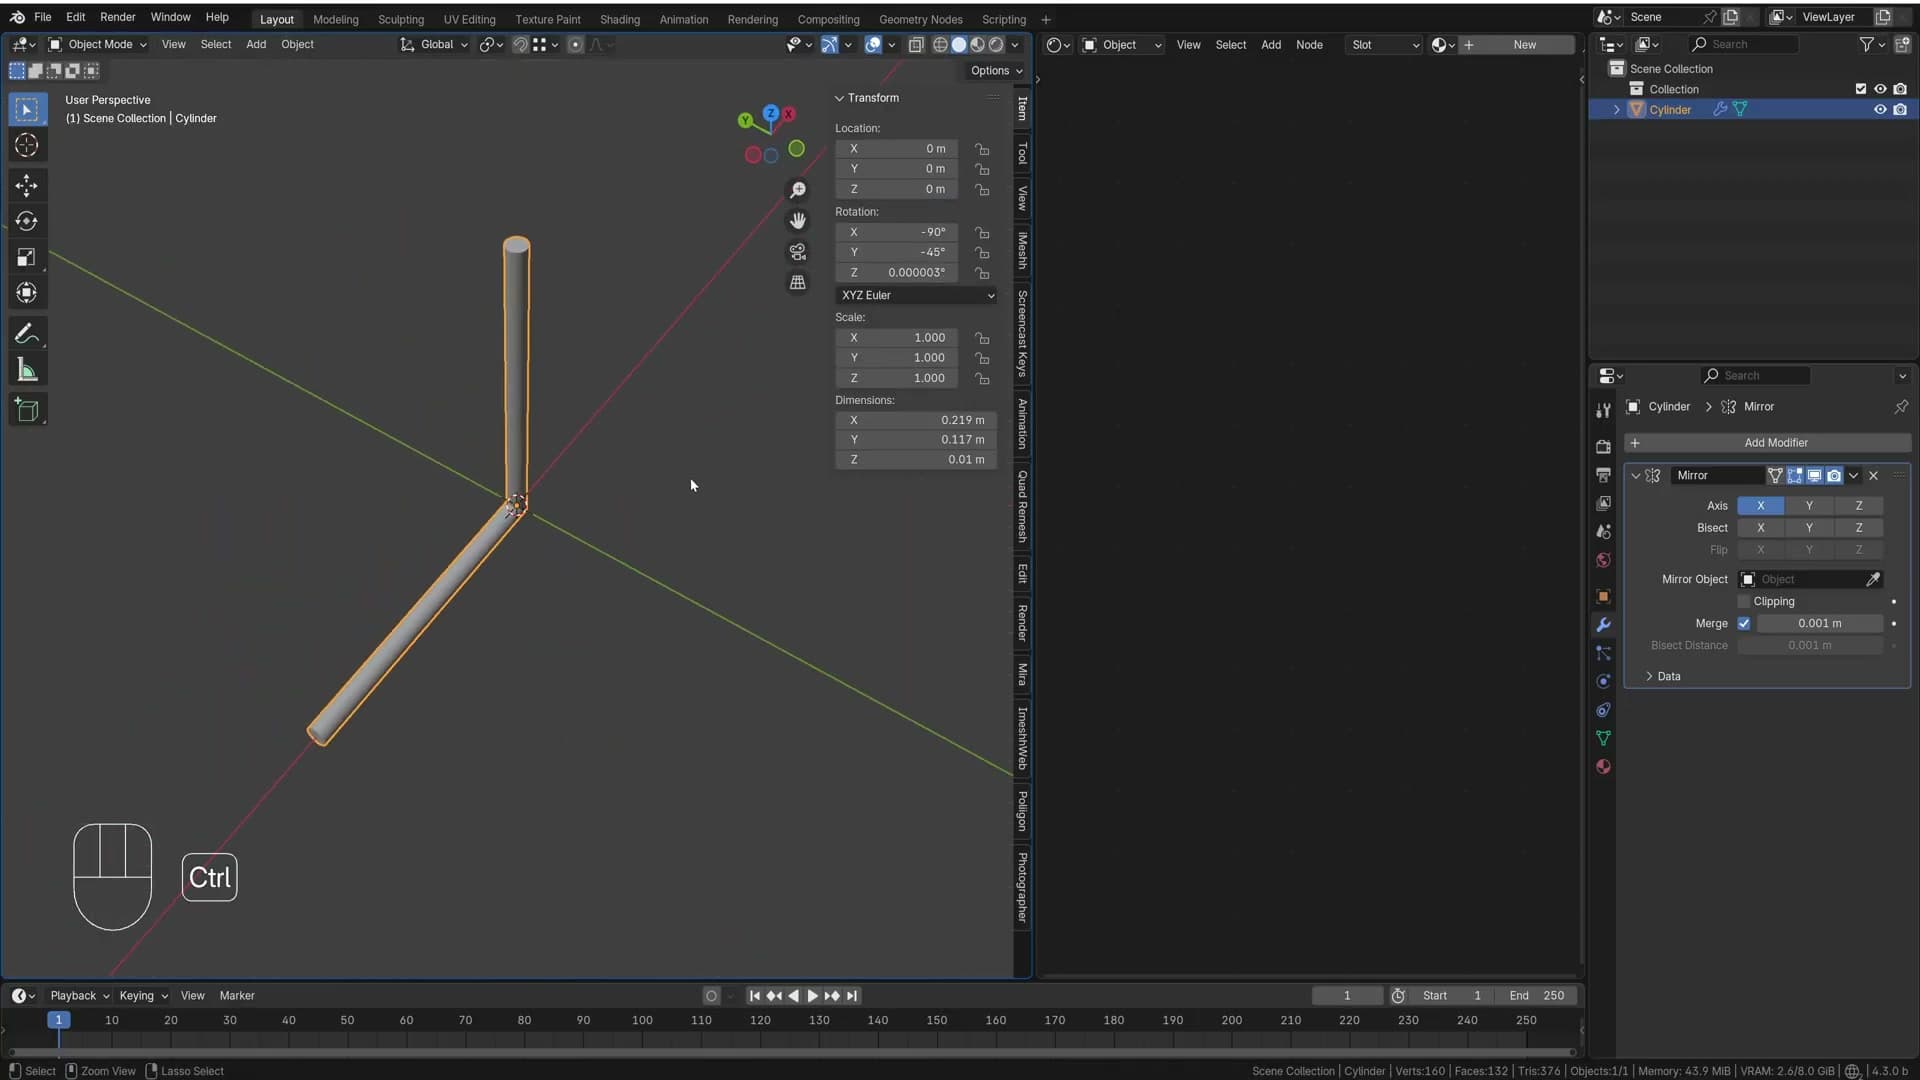Open Physics properties tab icon
The height and width of the screenshot is (1080, 1920).
click(x=1603, y=681)
